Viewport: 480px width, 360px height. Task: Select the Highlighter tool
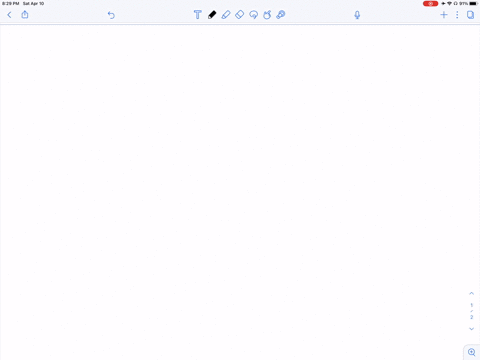click(226, 15)
